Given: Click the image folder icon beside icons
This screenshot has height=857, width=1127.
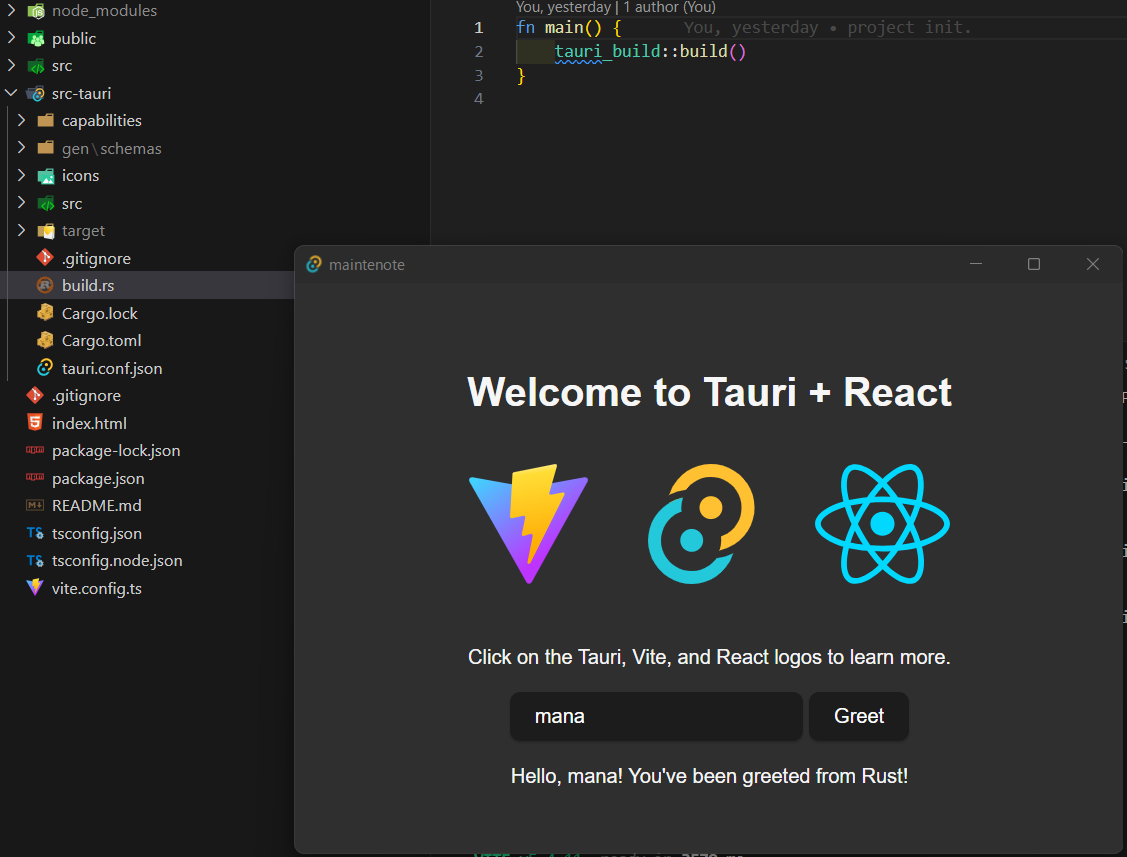Looking at the screenshot, I should click(46, 175).
